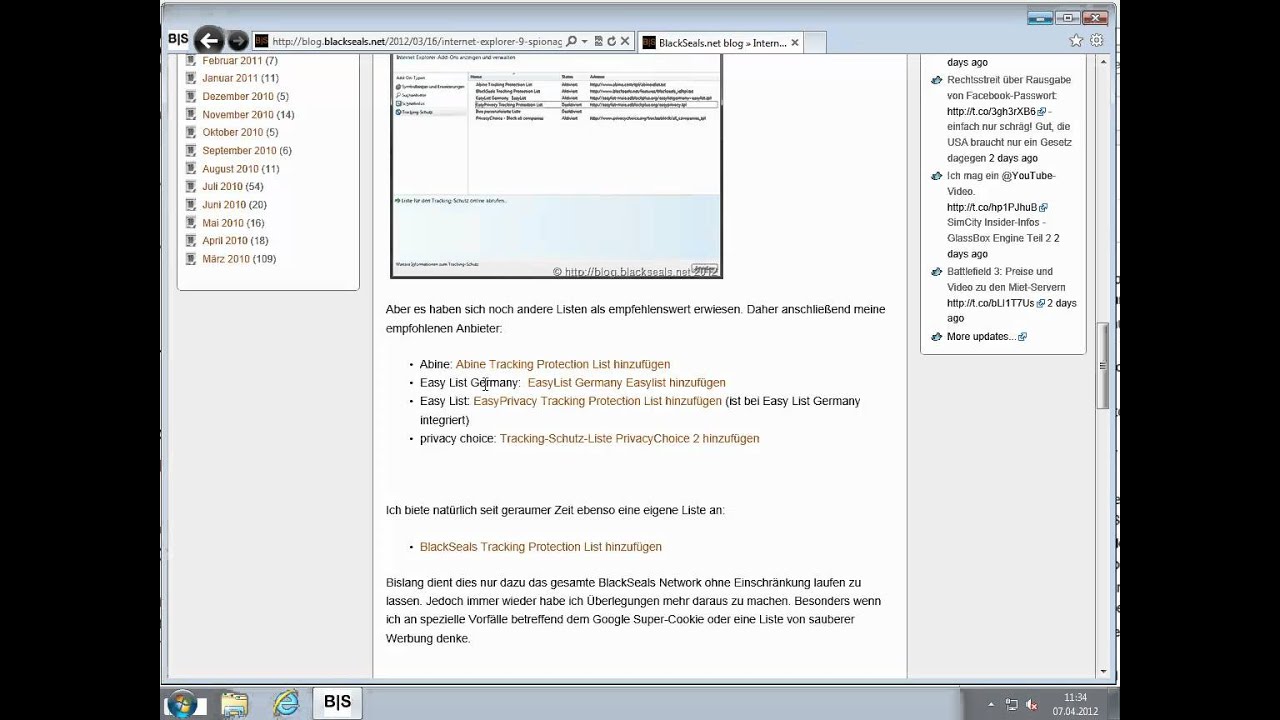The image size is (1280, 720).
Task: Toggle compatibility view icon in address bar
Action: click(599, 41)
